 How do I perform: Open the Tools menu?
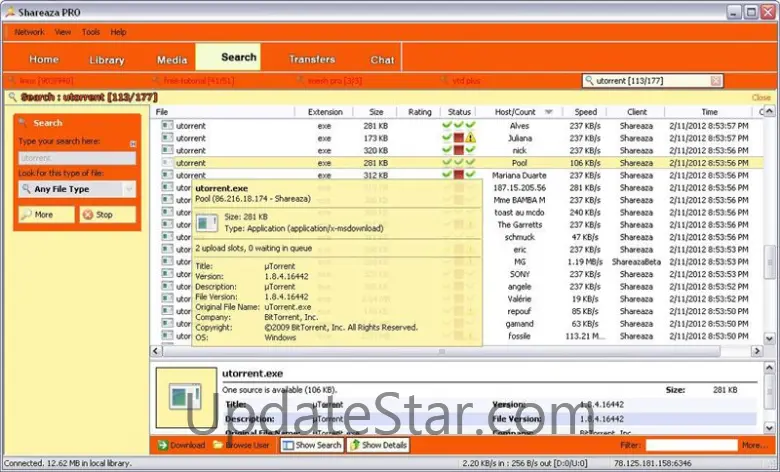coord(91,32)
